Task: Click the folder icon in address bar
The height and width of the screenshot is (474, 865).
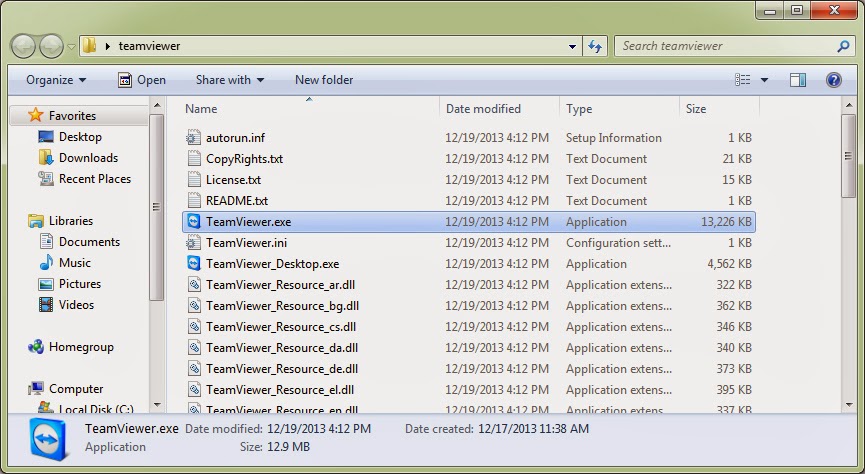Action: click(89, 46)
